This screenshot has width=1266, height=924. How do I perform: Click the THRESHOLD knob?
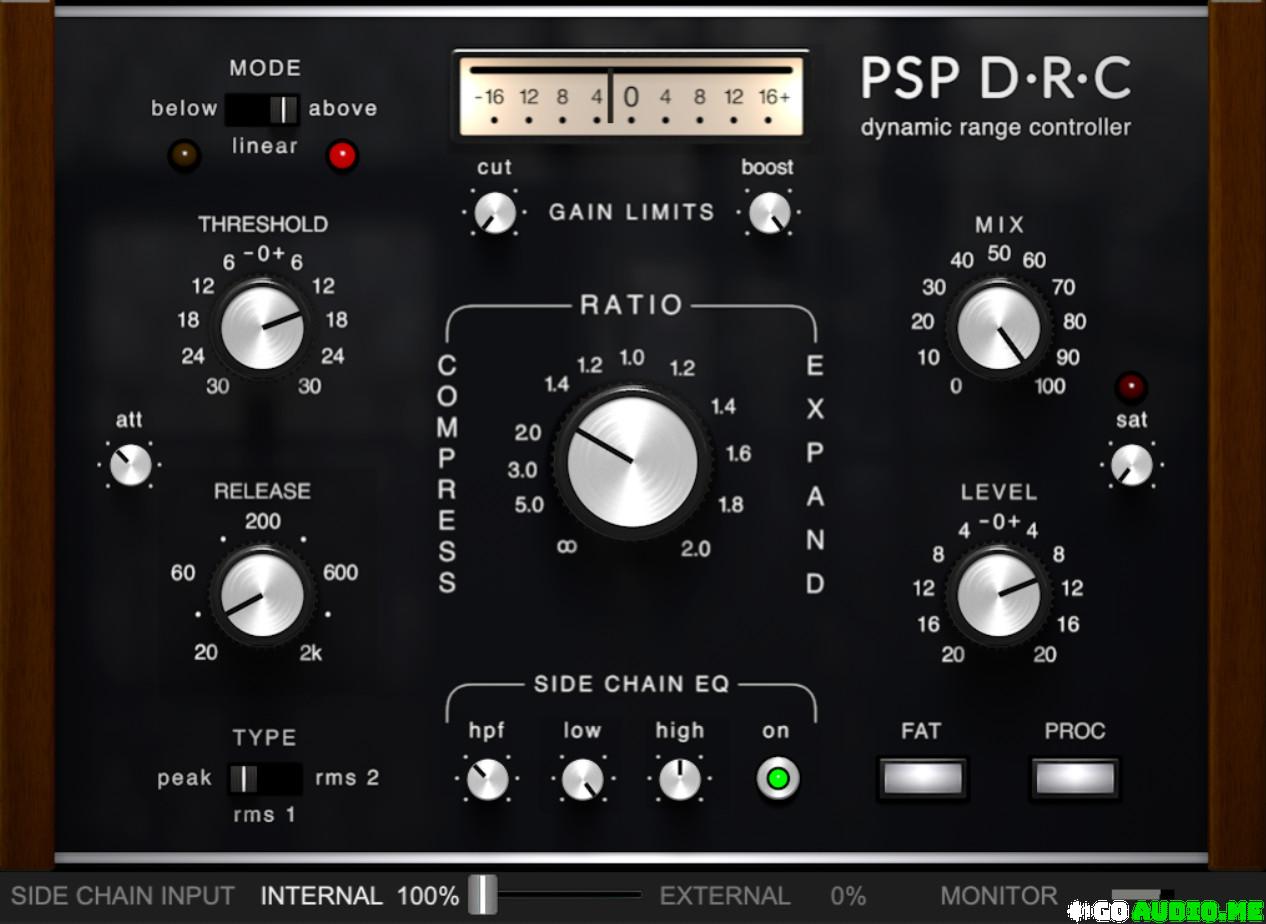(263, 327)
